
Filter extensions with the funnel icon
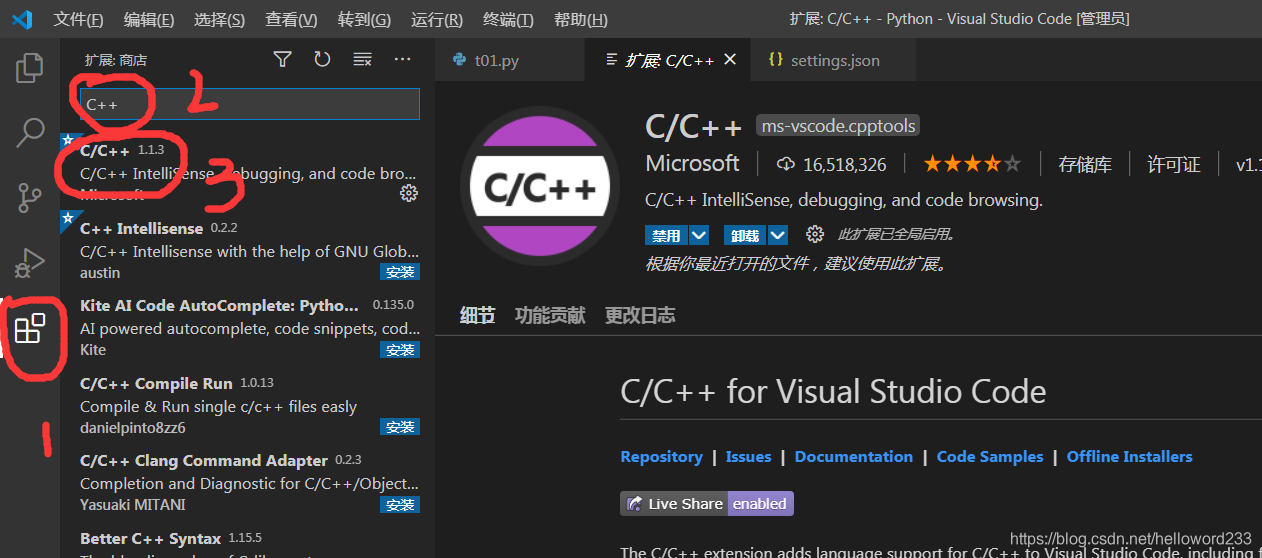coord(283,60)
